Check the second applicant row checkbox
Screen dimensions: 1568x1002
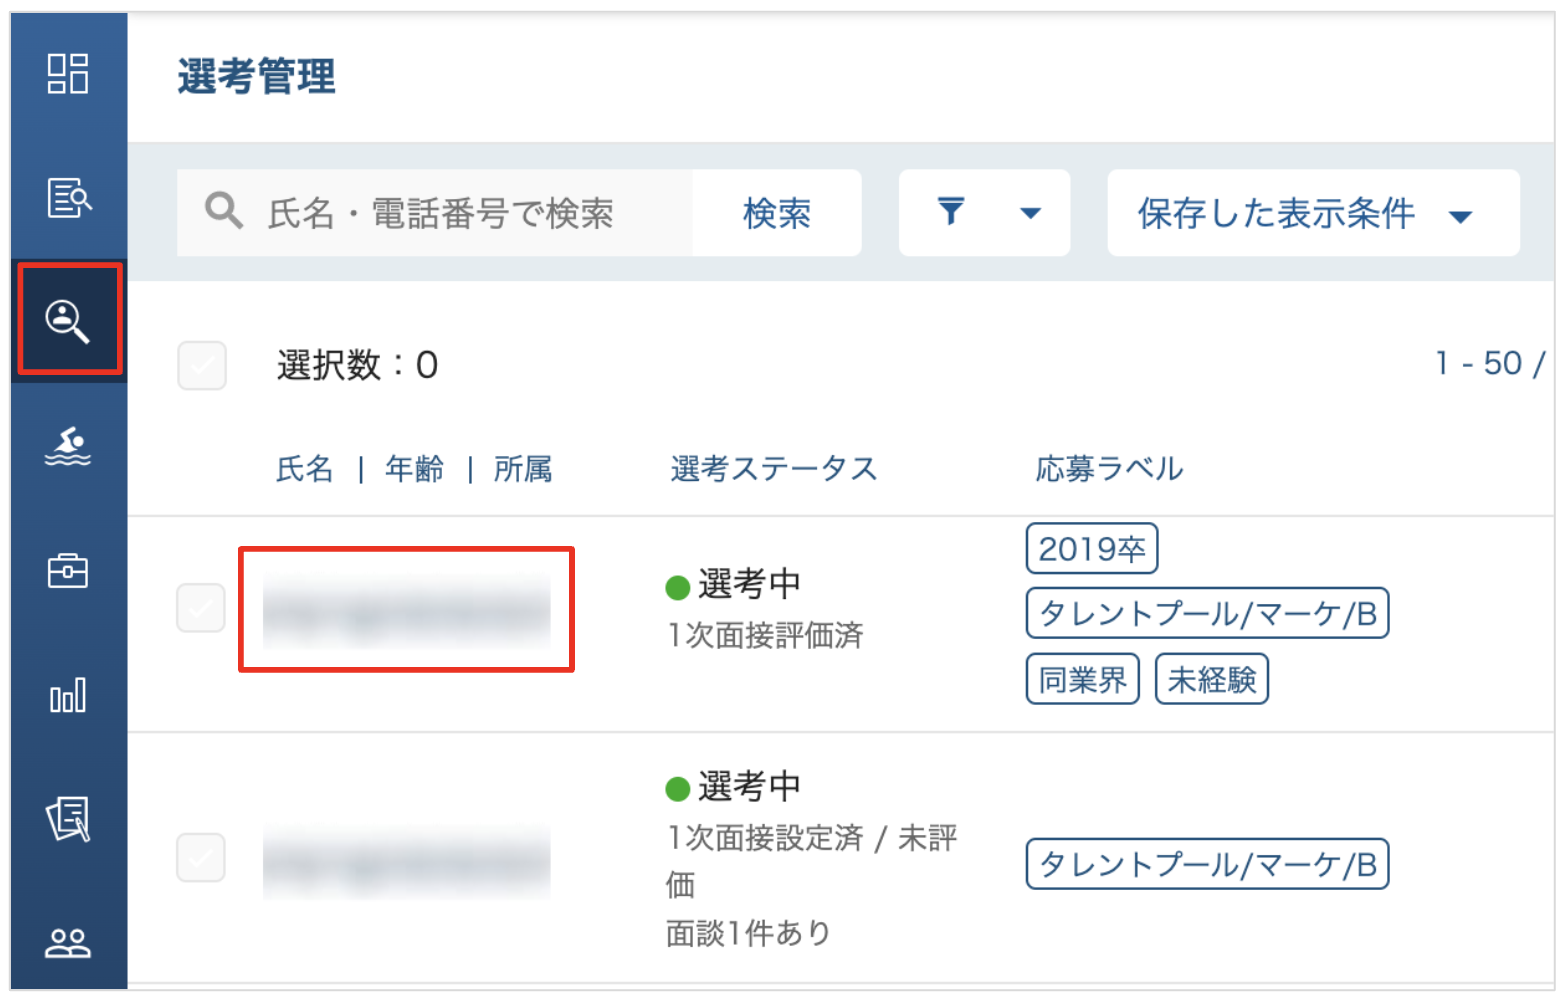(x=201, y=858)
